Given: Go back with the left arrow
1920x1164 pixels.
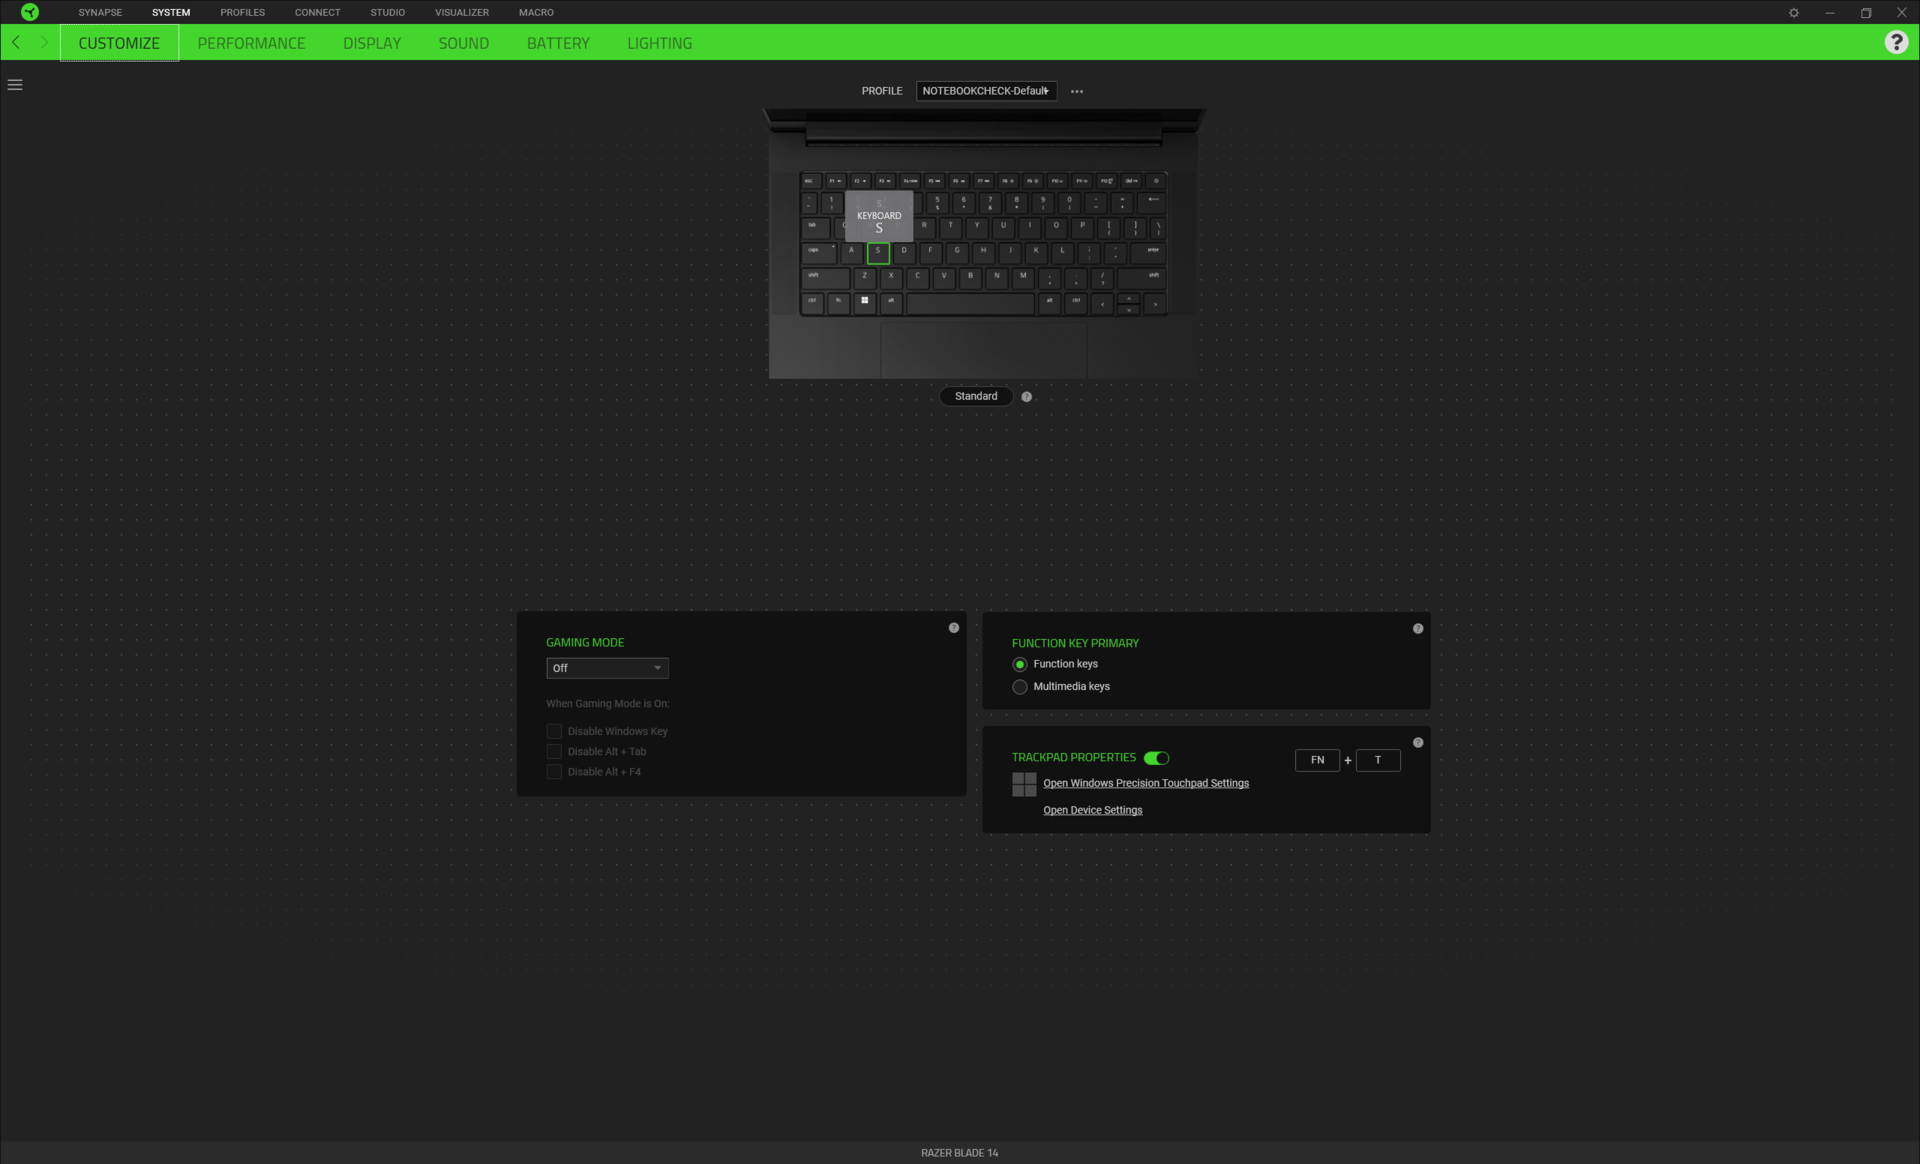Looking at the screenshot, I should (x=16, y=42).
